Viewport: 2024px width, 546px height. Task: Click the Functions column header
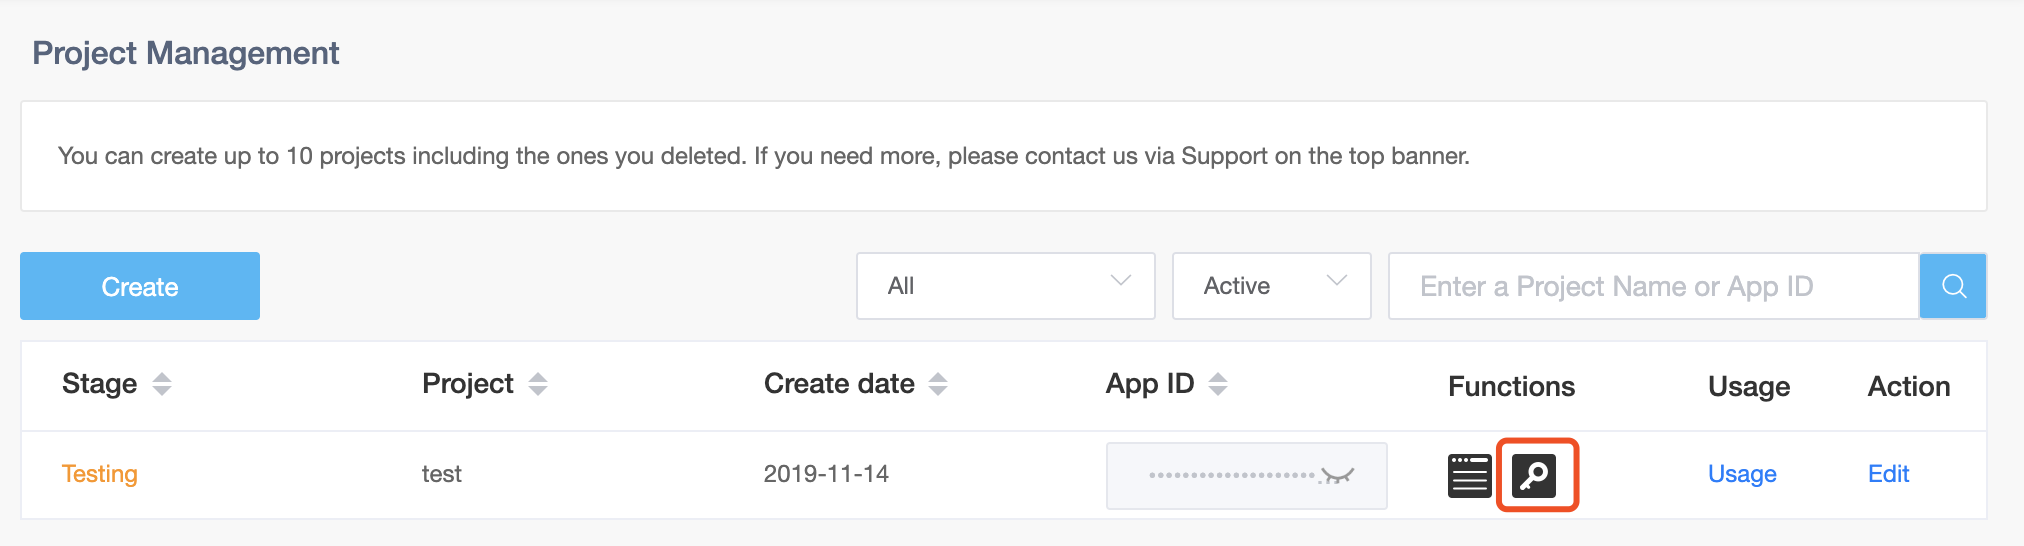[x=1511, y=386]
